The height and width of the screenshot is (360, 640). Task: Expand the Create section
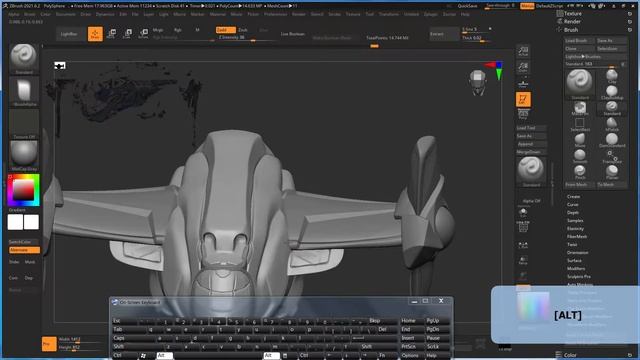[573, 197]
